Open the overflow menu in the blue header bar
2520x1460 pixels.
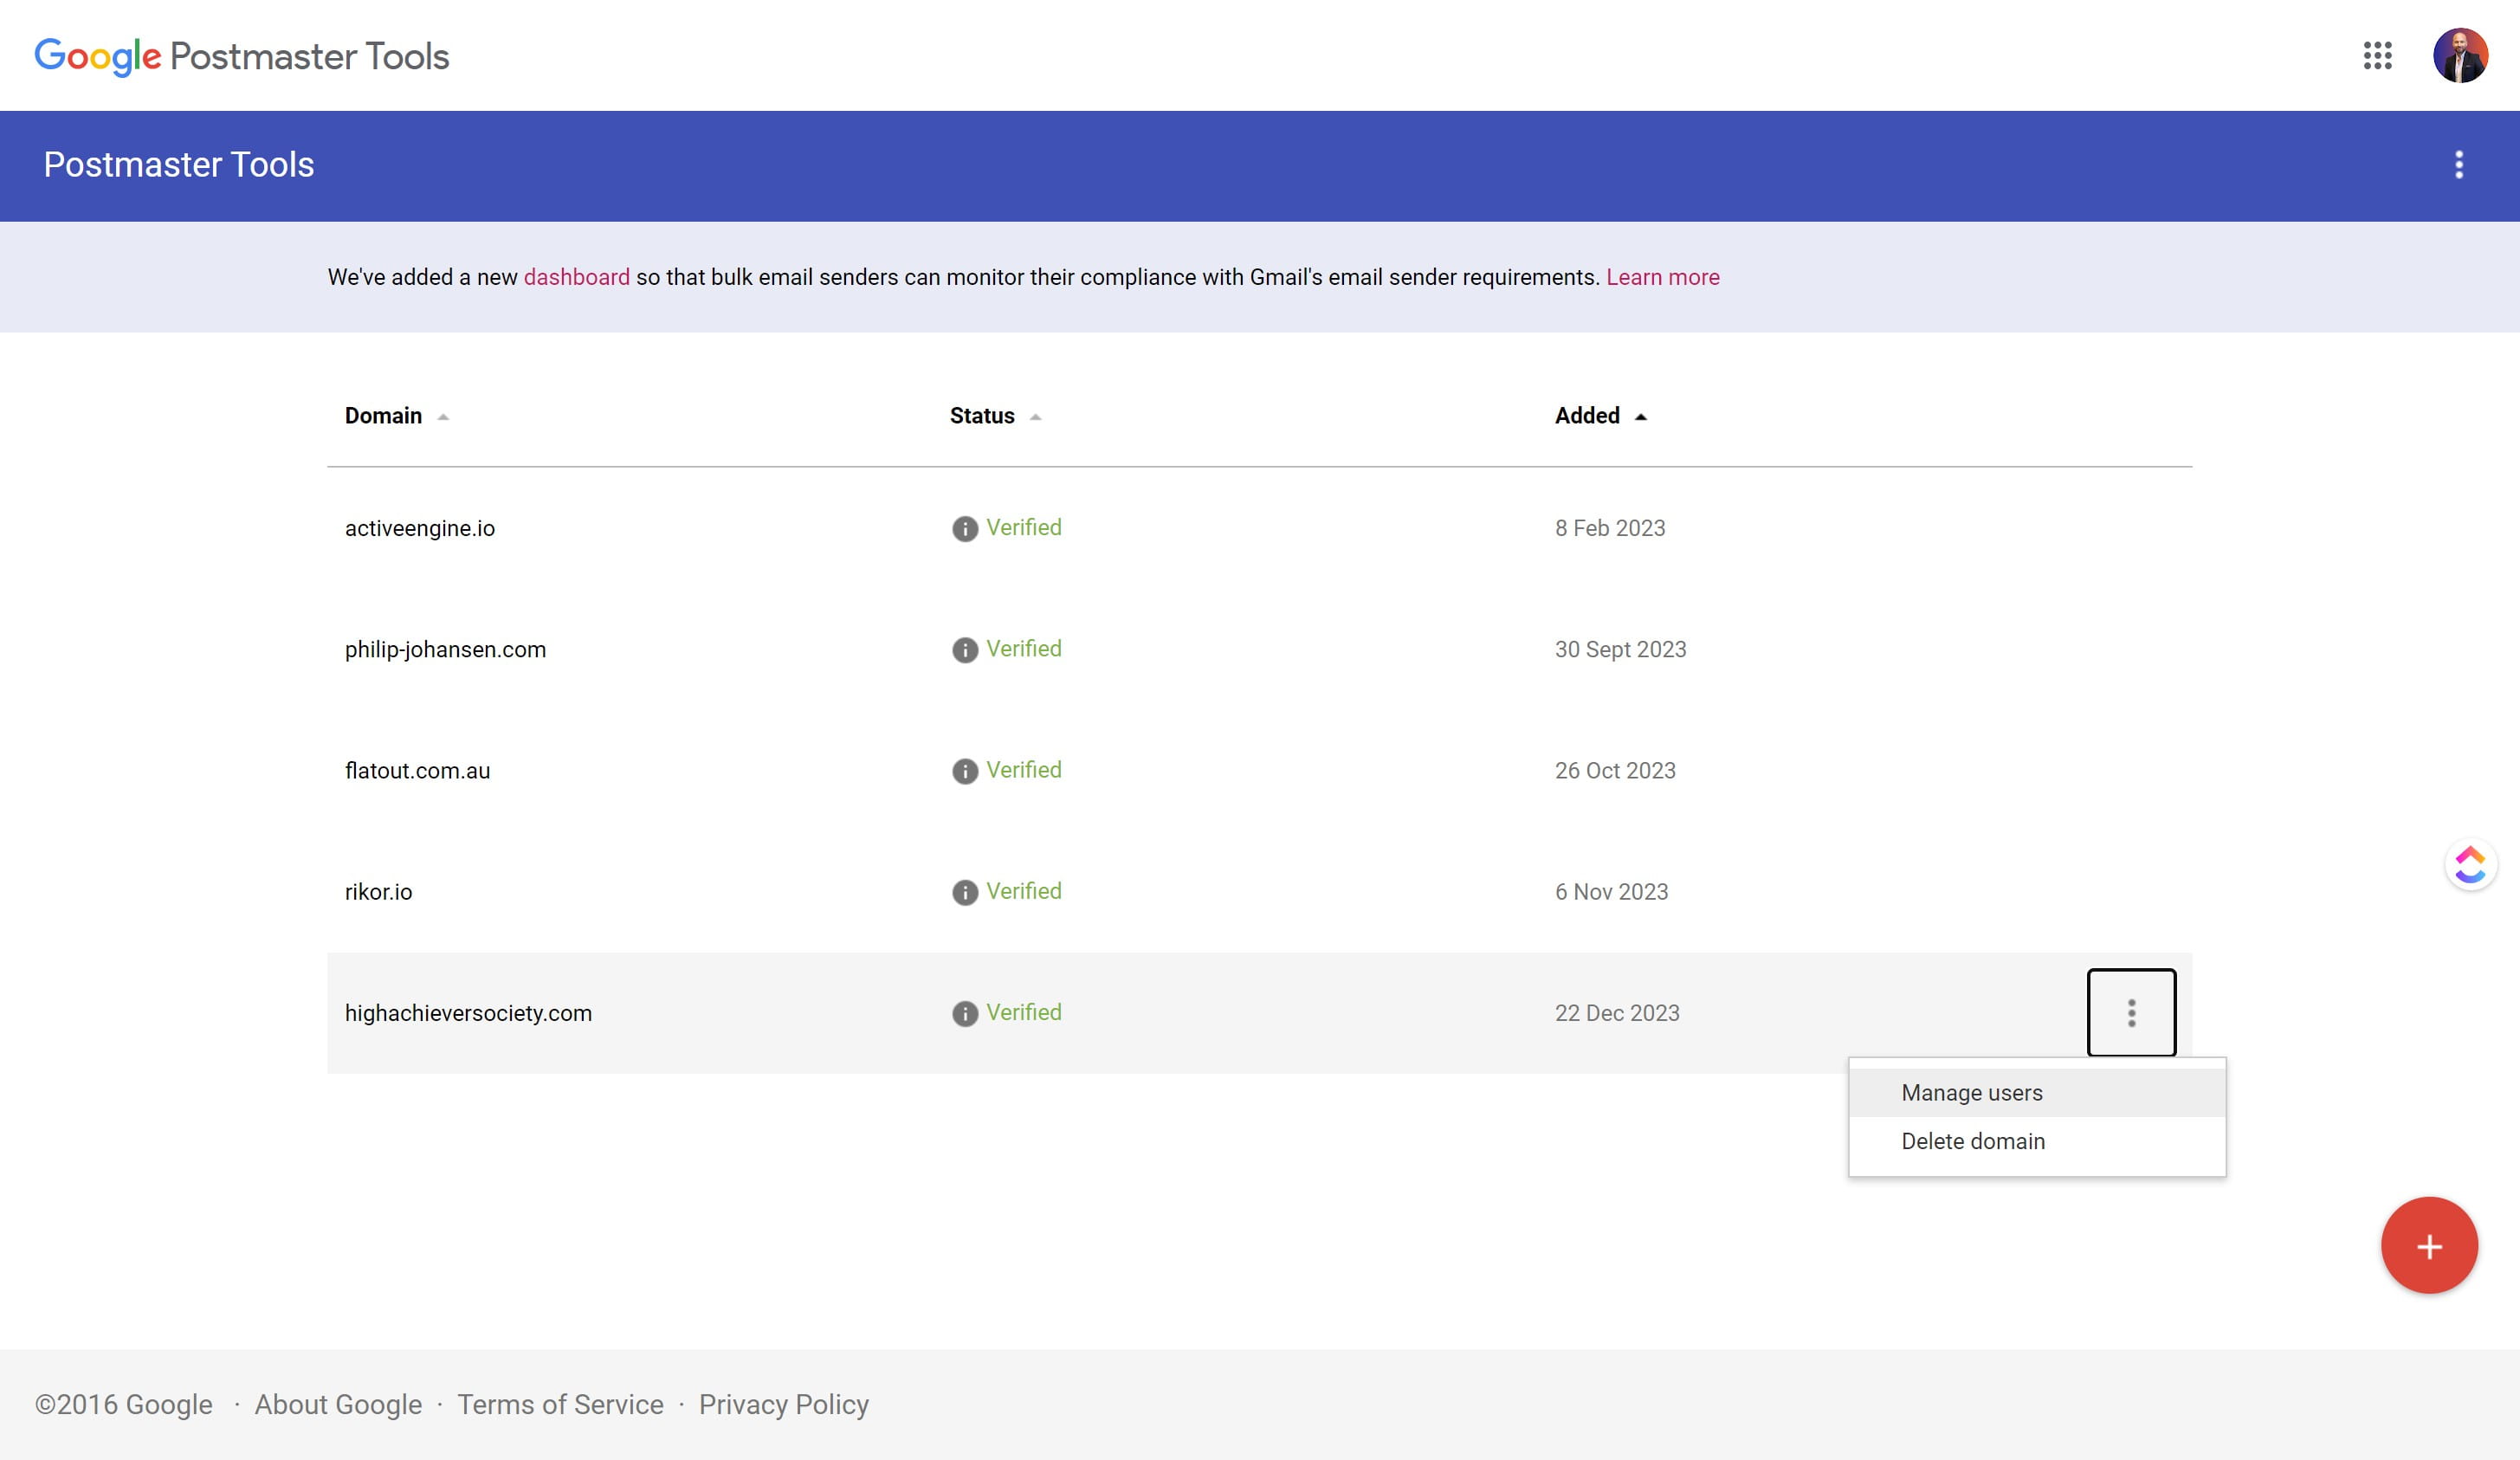coord(2459,165)
